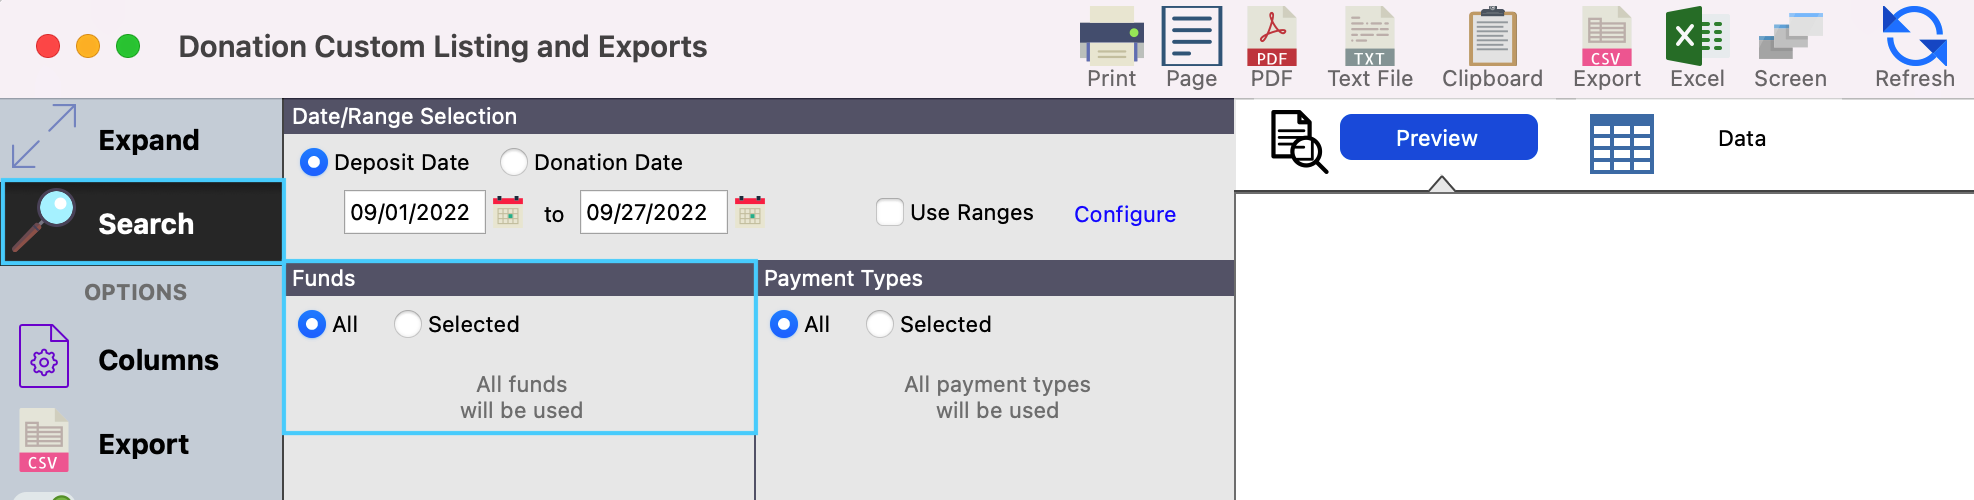The height and width of the screenshot is (500, 1974).
Task: Open the start date calendar picker
Action: pos(508,212)
